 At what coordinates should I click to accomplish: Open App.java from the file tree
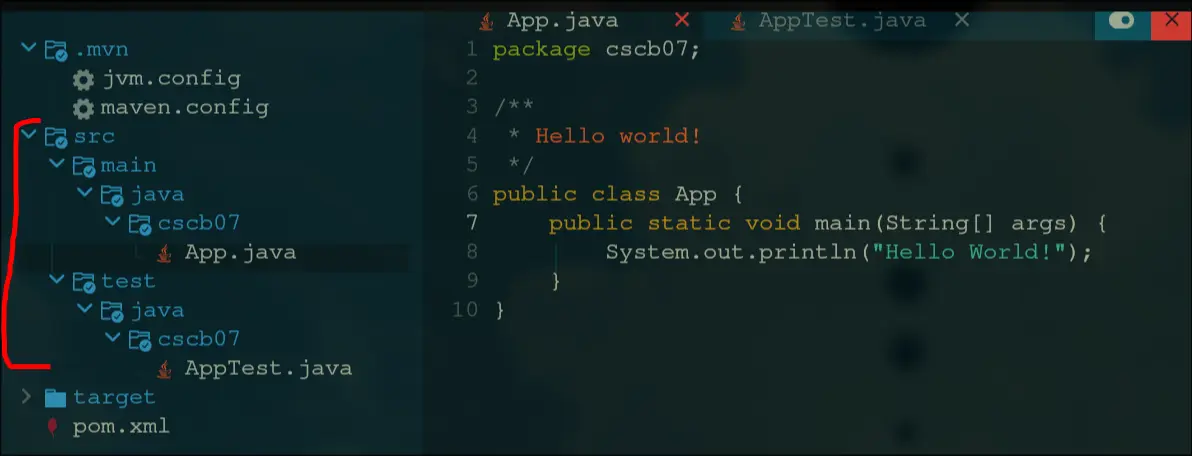click(x=239, y=253)
